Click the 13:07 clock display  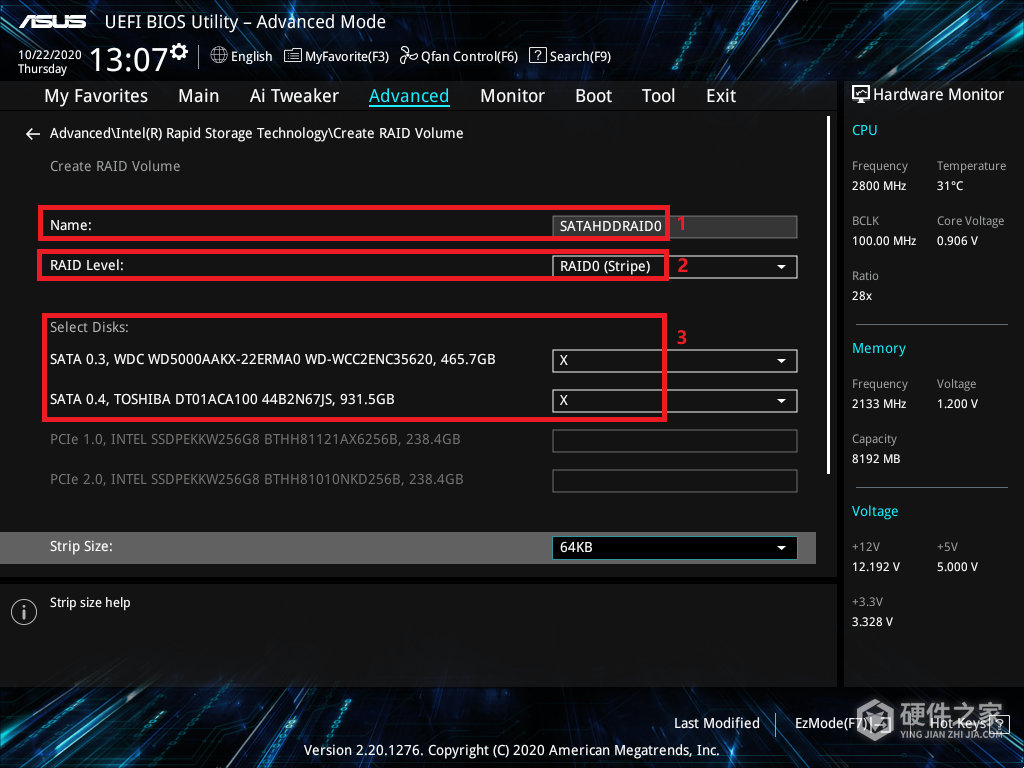(129, 59)
